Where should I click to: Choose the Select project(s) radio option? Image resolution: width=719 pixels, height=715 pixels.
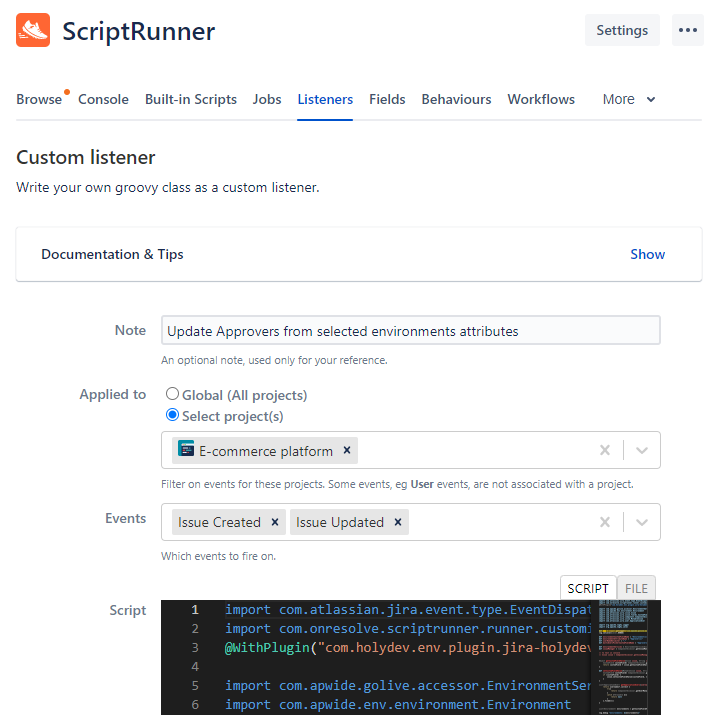(173, 415)
